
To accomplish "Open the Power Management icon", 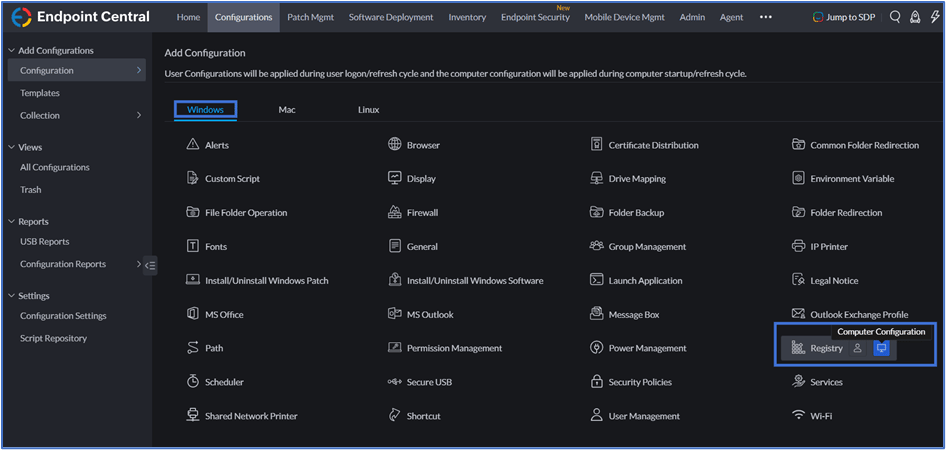I will pos(597,348).
